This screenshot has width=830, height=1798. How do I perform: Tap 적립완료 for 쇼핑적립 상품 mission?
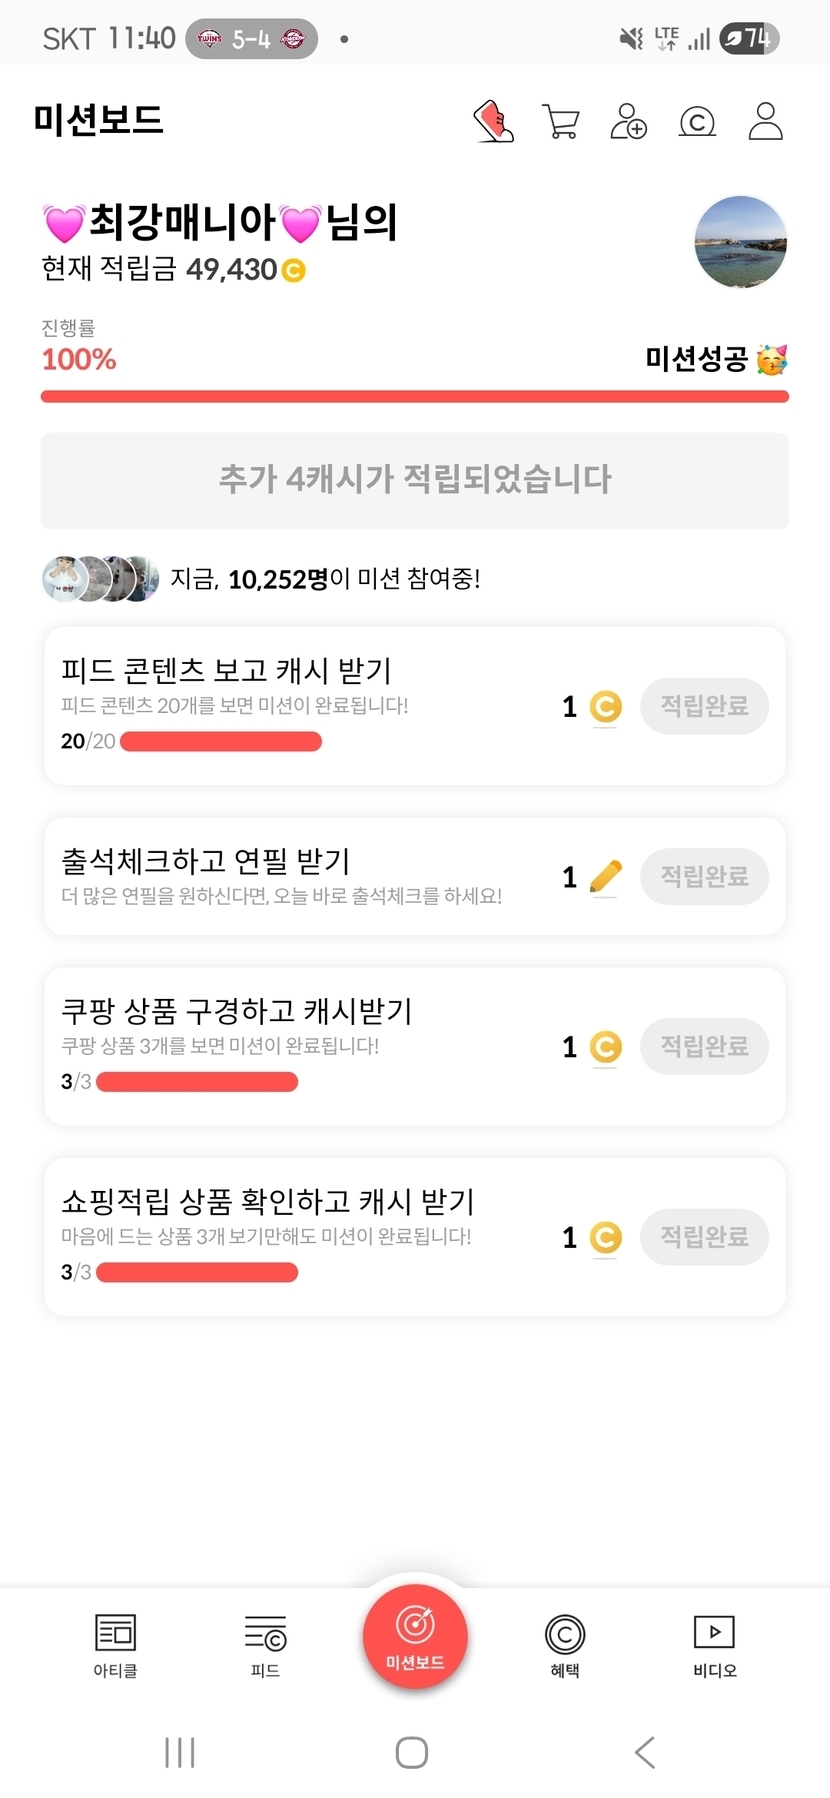[704, 1237]
